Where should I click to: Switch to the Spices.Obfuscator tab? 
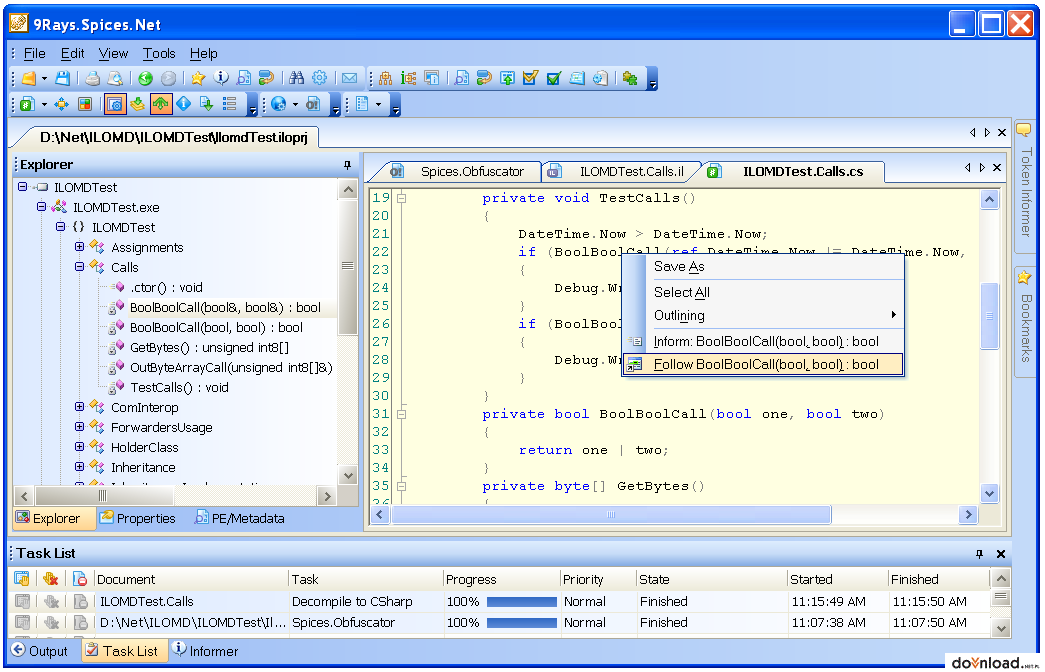pos(463,171)
